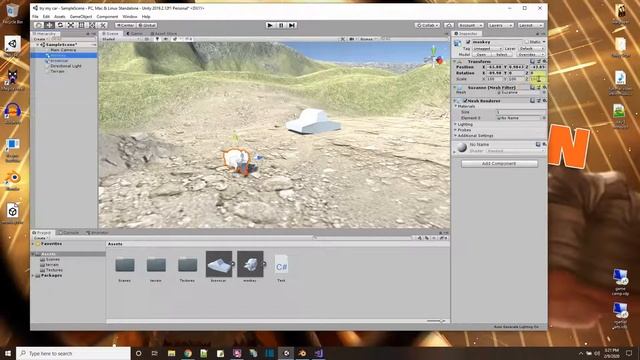Click the Windows Start button
Screen dimensions: 640x360
coord(7,353)
